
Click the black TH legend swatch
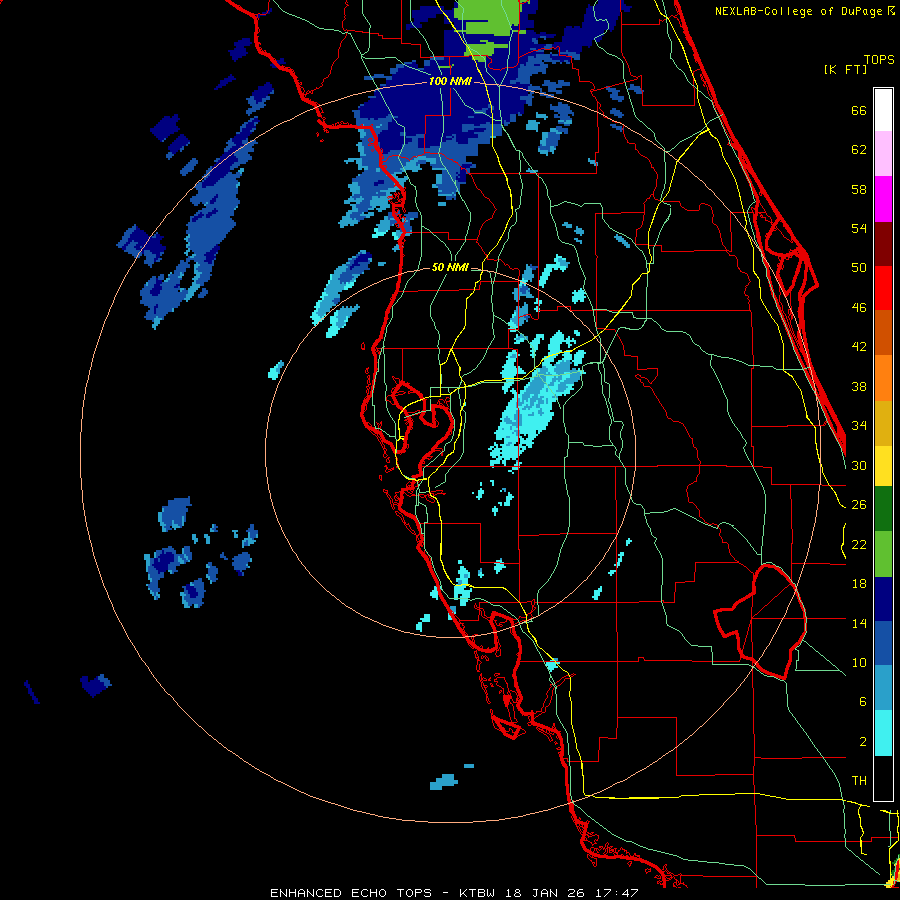coord(883,778)
